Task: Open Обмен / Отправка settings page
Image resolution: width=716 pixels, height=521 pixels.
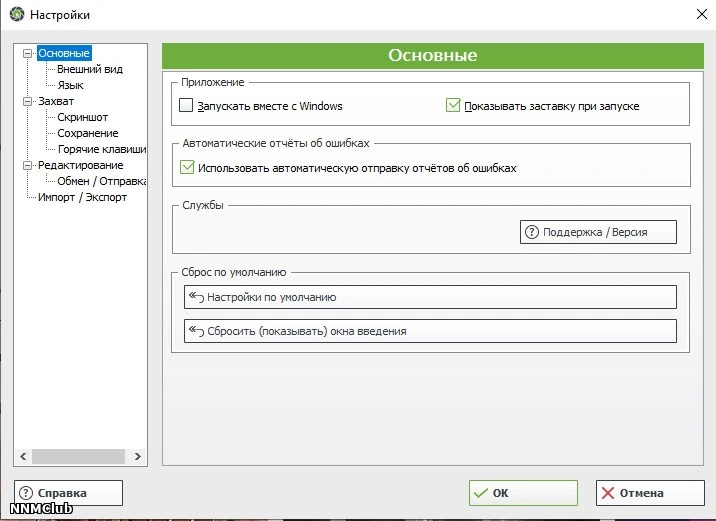Action: [101, 181]
